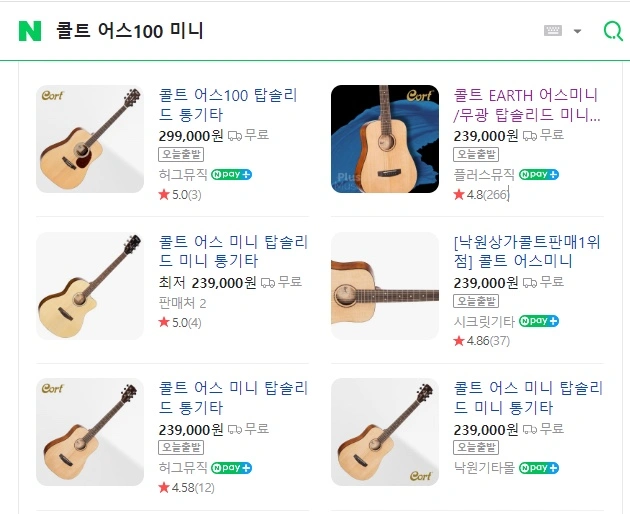Click 판매처 2 sellers link
The width and height of the screenshot is (630, 514).
182,302
